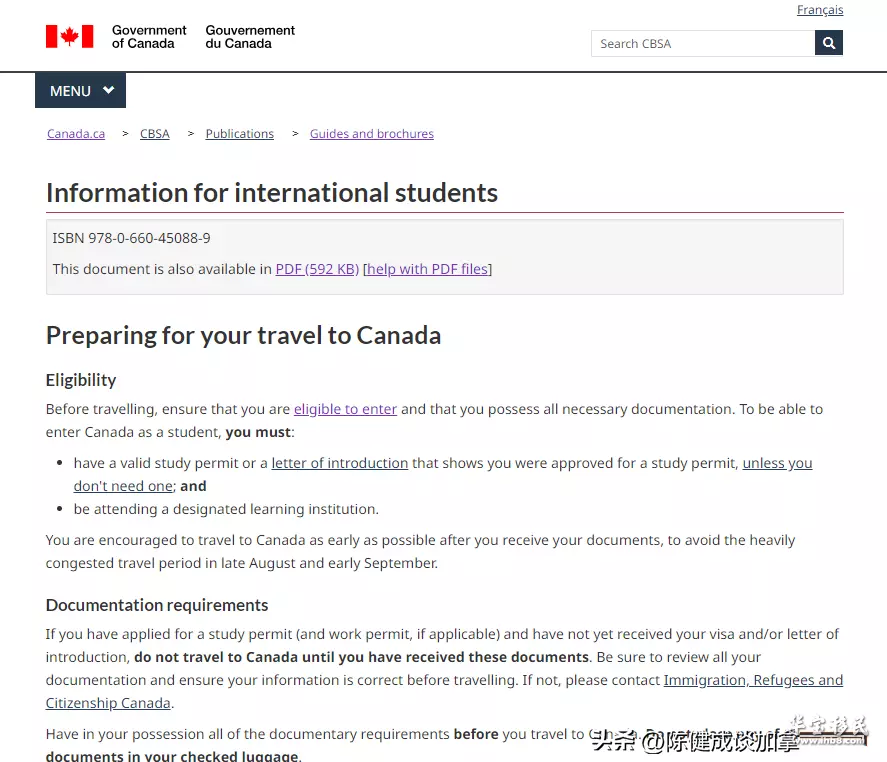Open the Publications breadcrumb link

[x=239, y=134]
